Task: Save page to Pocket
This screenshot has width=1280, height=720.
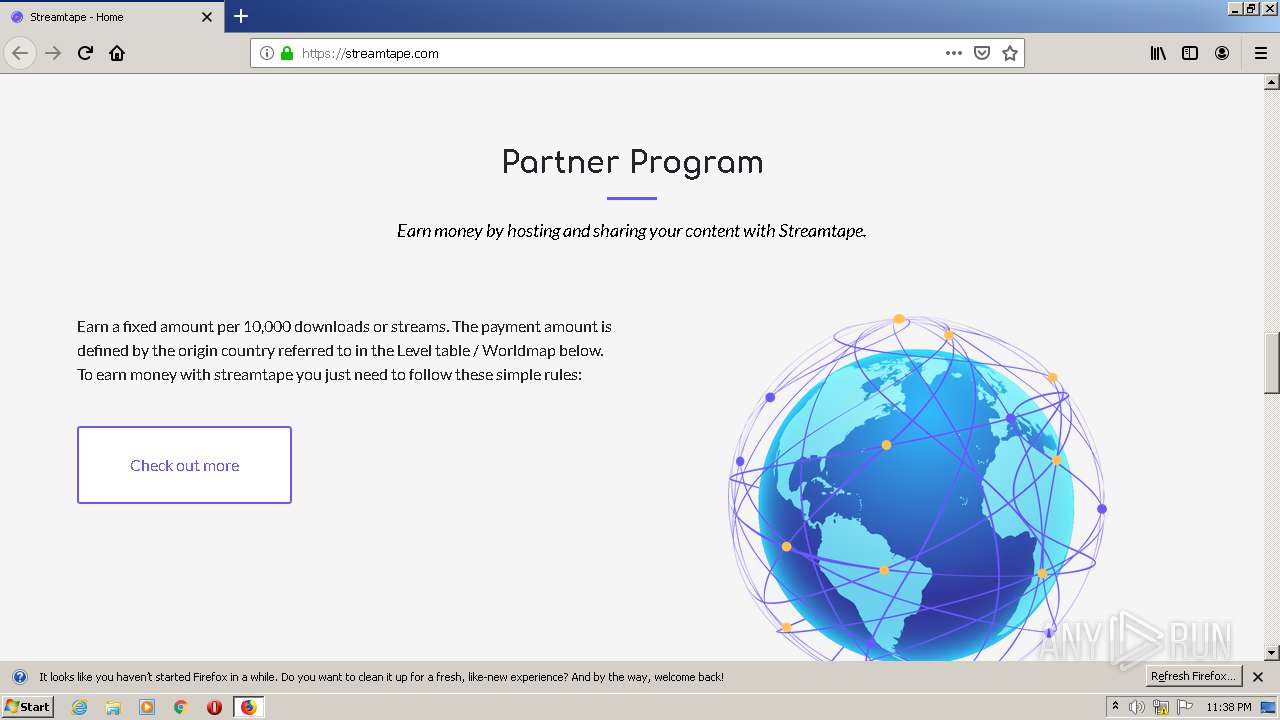Action: [982, 53]
